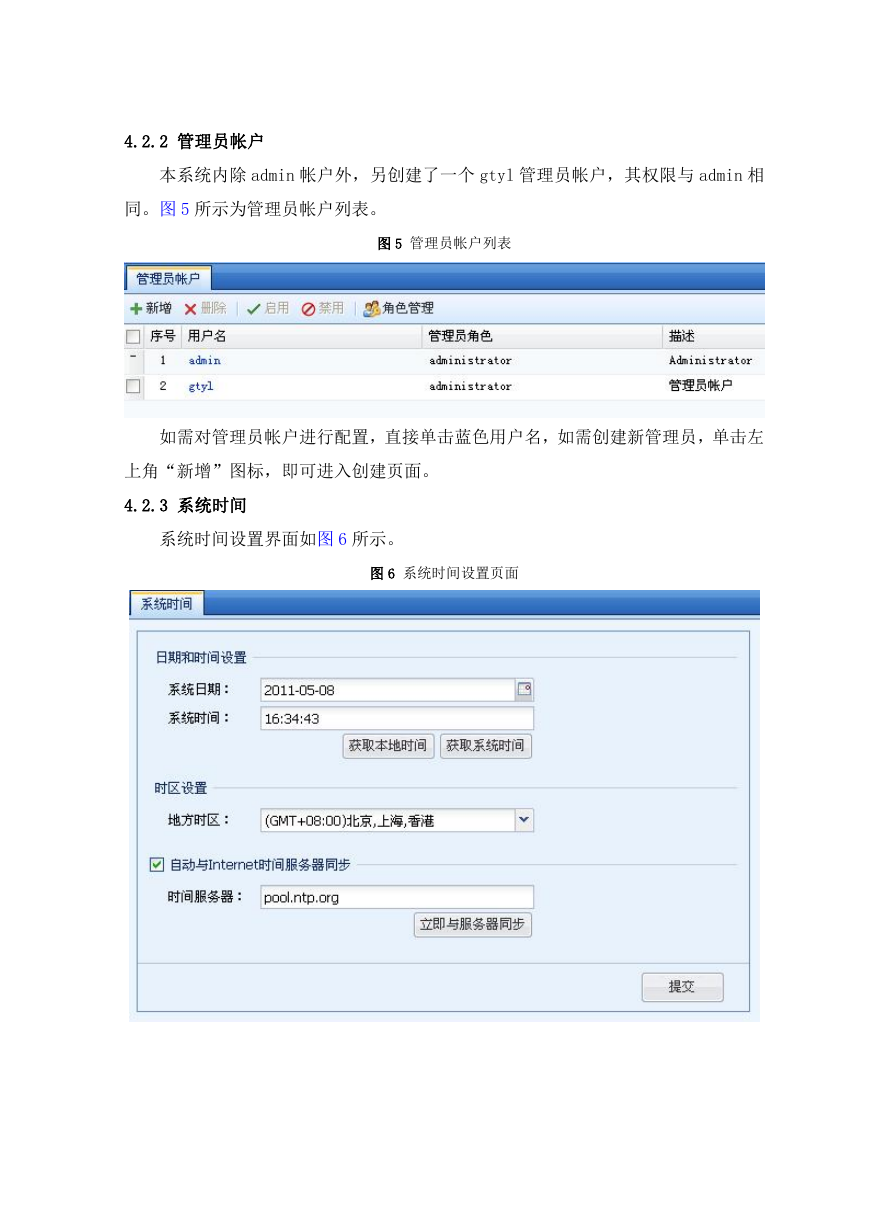This screenshot has height=1228, width=869.
Task: Click the 获取系统时间 button
Action: pos(485,746)
